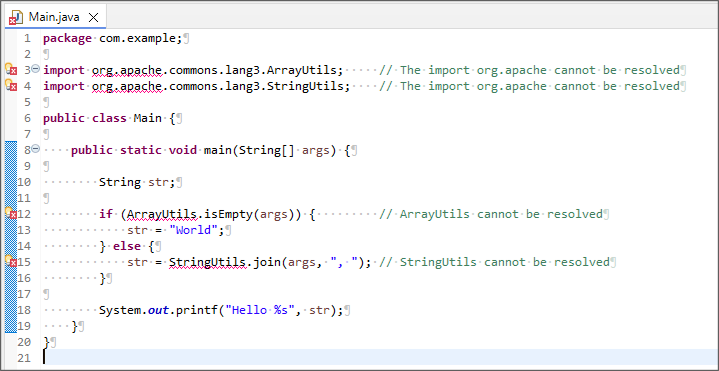The height and width of the screenshot is (371, 719).
Task: Click the "Hello %s" string literal
Action: pyautogui.click(x=260, y=311)
